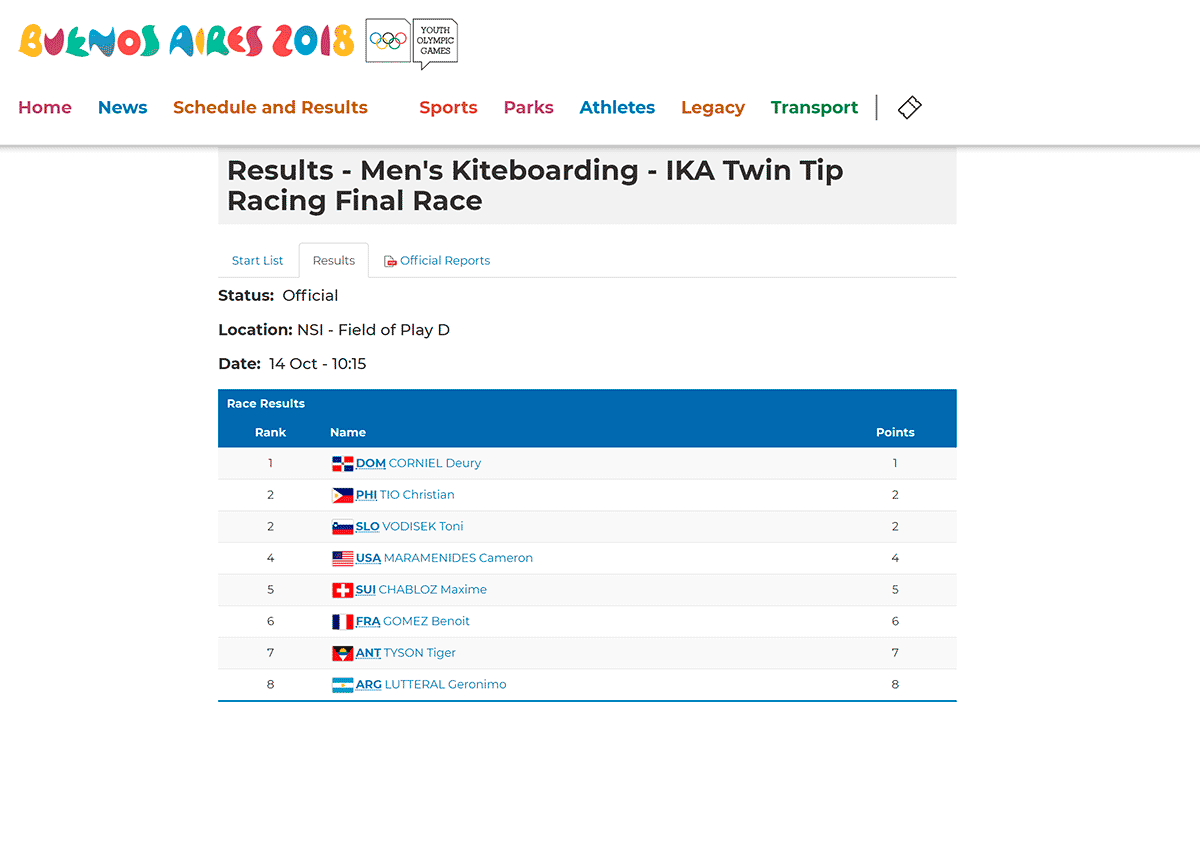This screenshot has height=845, width=1200.
Task: Open the ticket icon in navigation bar
Action: coord(909,107)
